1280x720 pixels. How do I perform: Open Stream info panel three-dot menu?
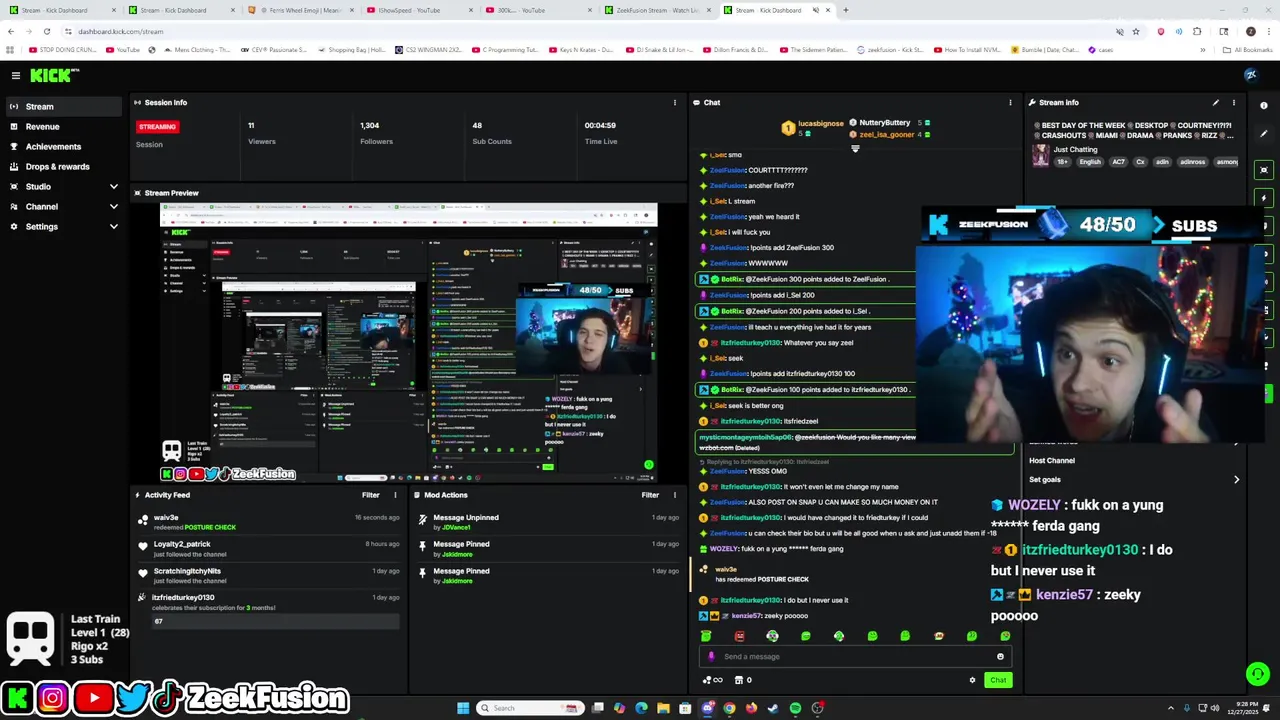point(1233,102)
